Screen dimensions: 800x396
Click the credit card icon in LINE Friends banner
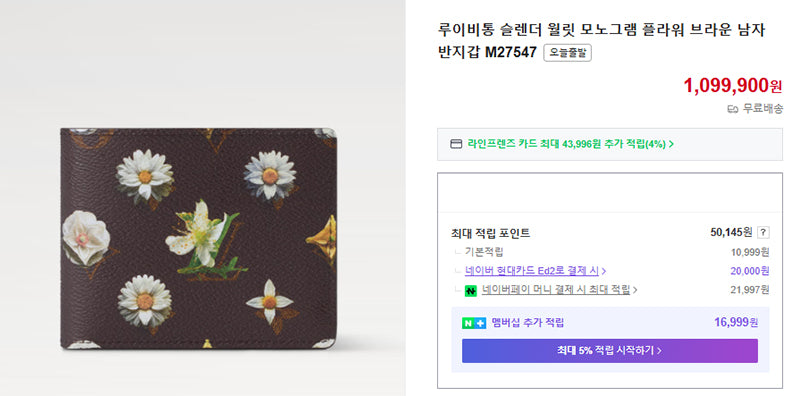pyautogui.click(x=456, y=144)
